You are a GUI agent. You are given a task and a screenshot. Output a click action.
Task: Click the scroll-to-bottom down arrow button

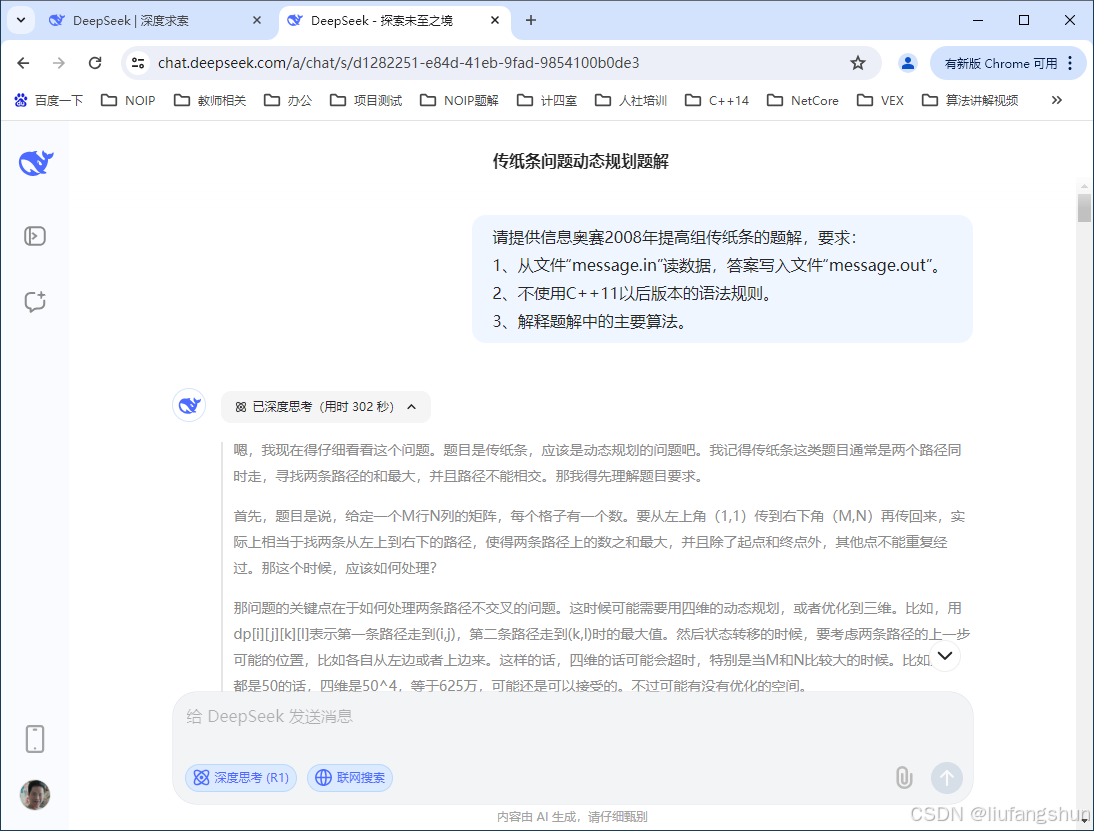(x=945, y=656)
